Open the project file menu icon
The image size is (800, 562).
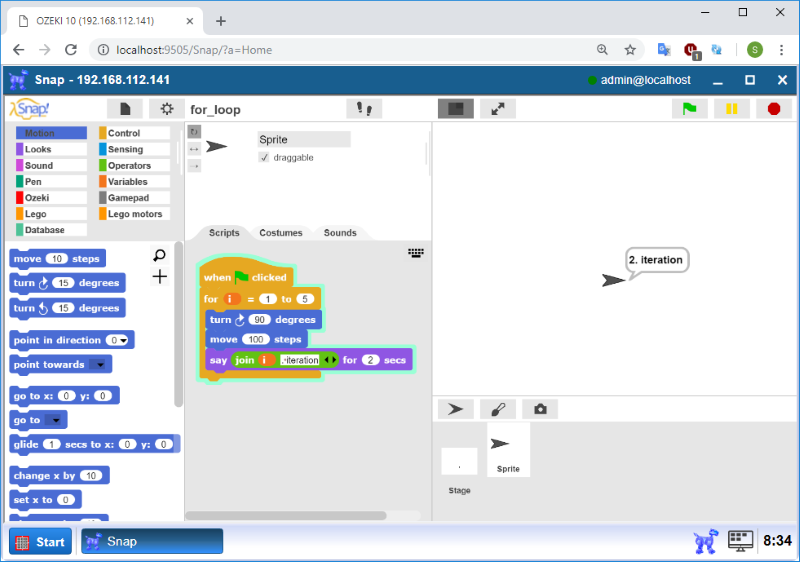[125, 109]
